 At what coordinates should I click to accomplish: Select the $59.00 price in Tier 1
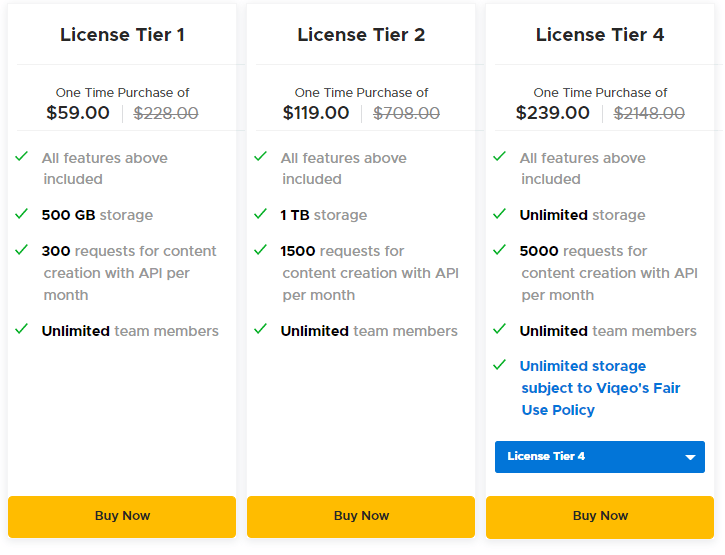(x=78, y=113)
